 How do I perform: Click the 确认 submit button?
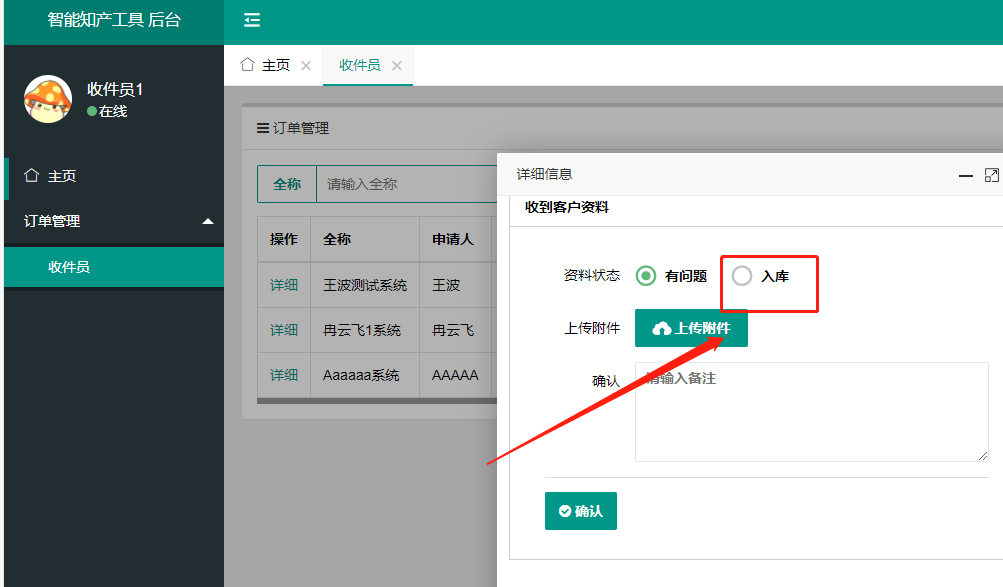coord(581,511)
